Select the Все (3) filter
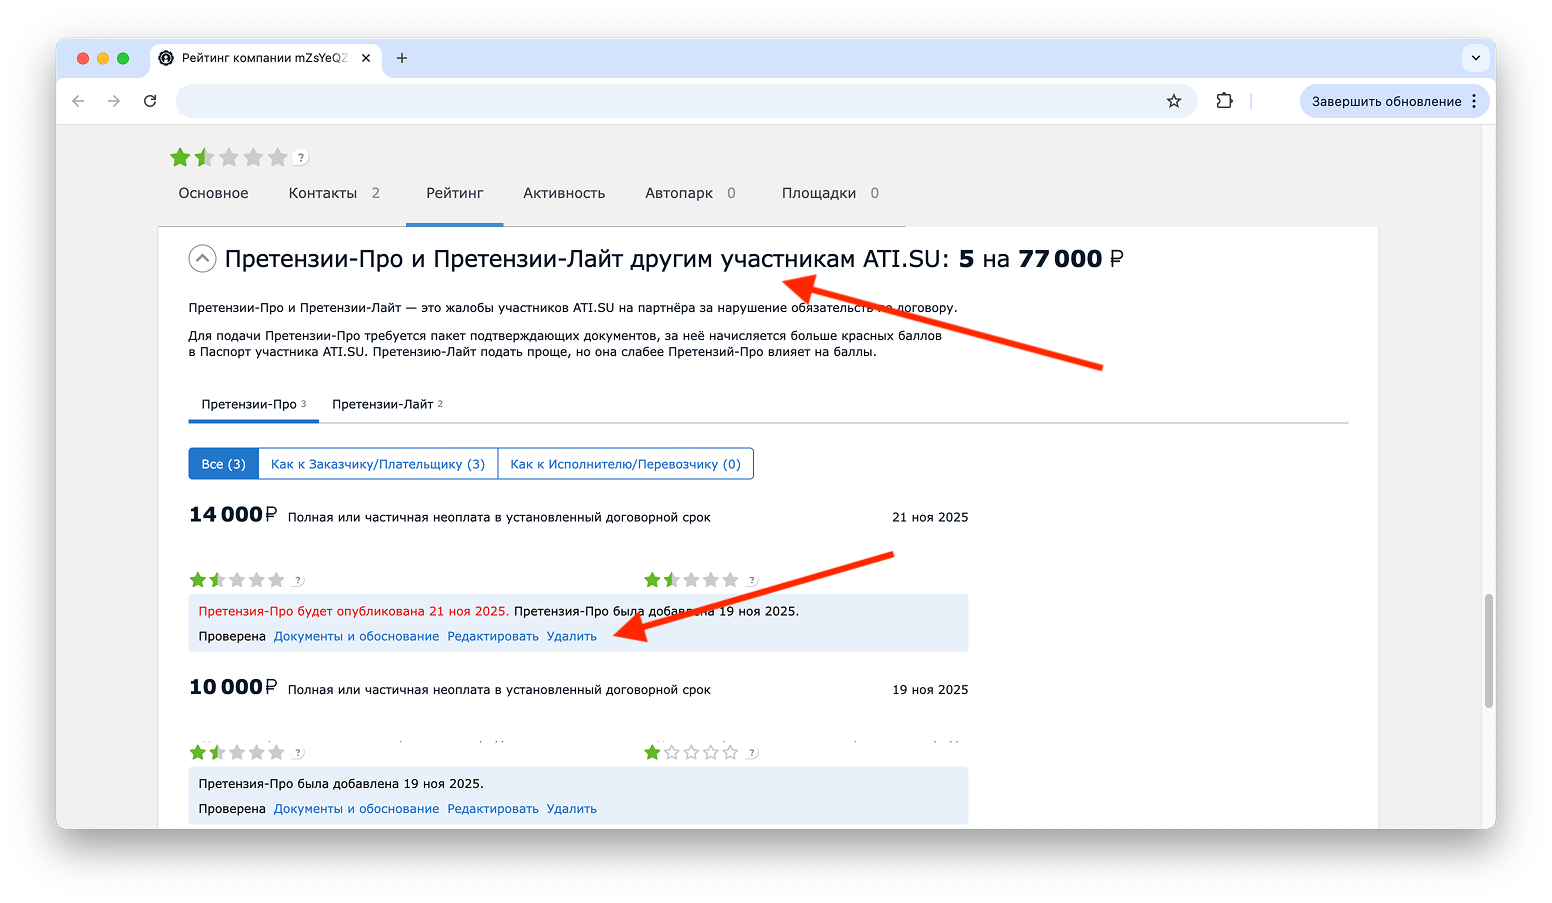The height and width of the screenshot is (903, 1552). (x=223, y=464)
